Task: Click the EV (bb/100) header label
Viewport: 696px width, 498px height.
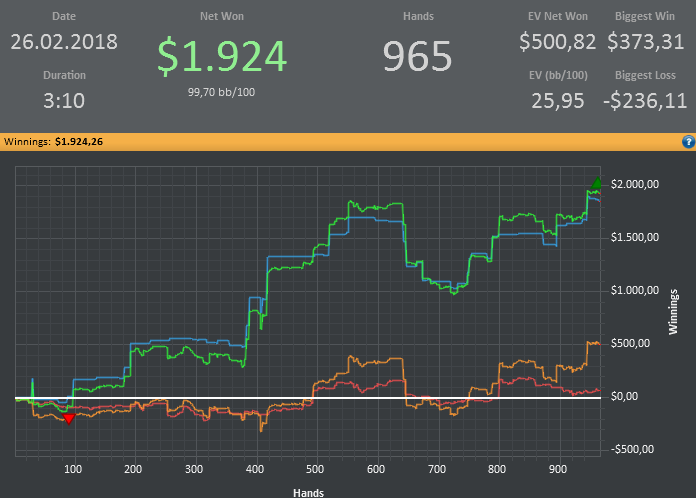Action: (558, 75)
